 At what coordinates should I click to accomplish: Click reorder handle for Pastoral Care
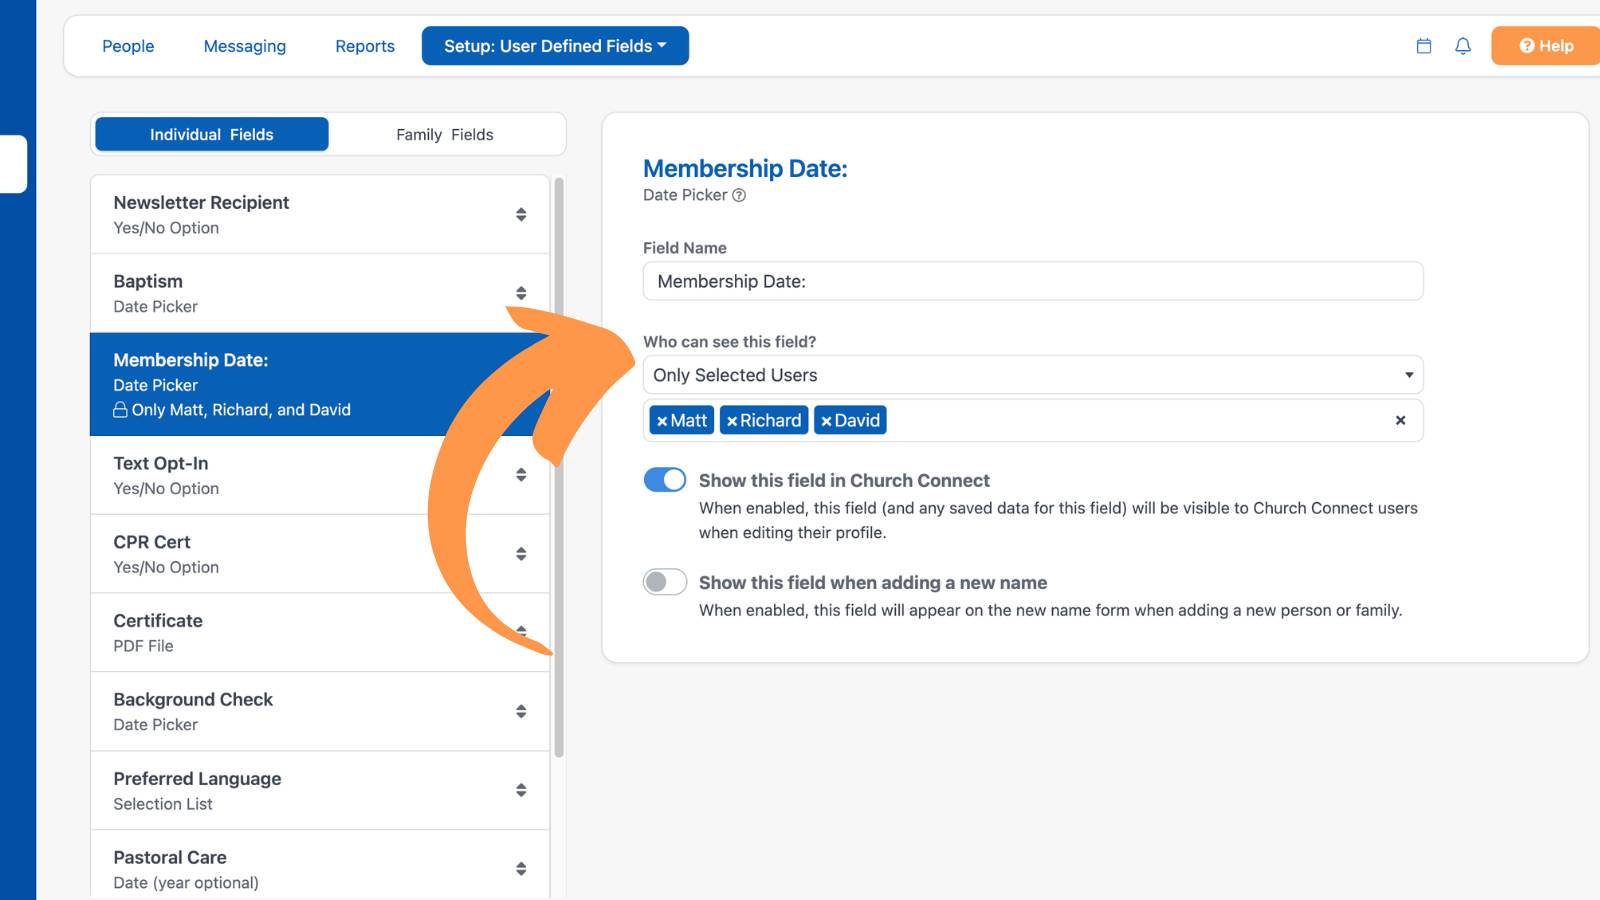521,869
